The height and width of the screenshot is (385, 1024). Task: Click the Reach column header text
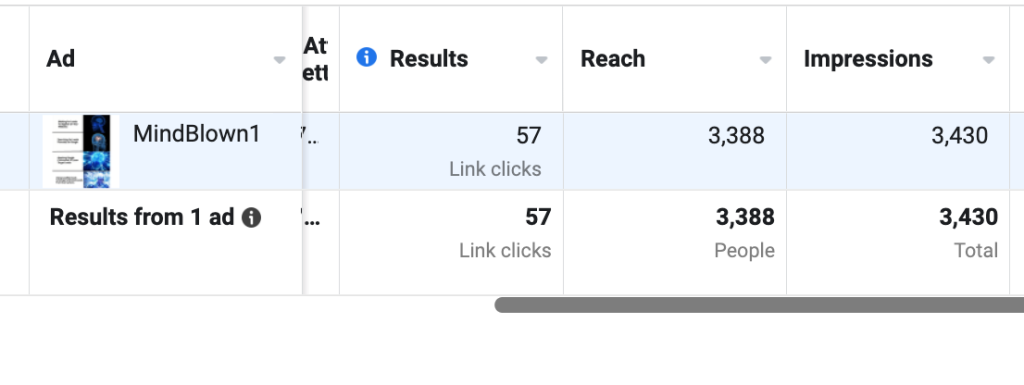pyautogui.click(x=613, y=59)
